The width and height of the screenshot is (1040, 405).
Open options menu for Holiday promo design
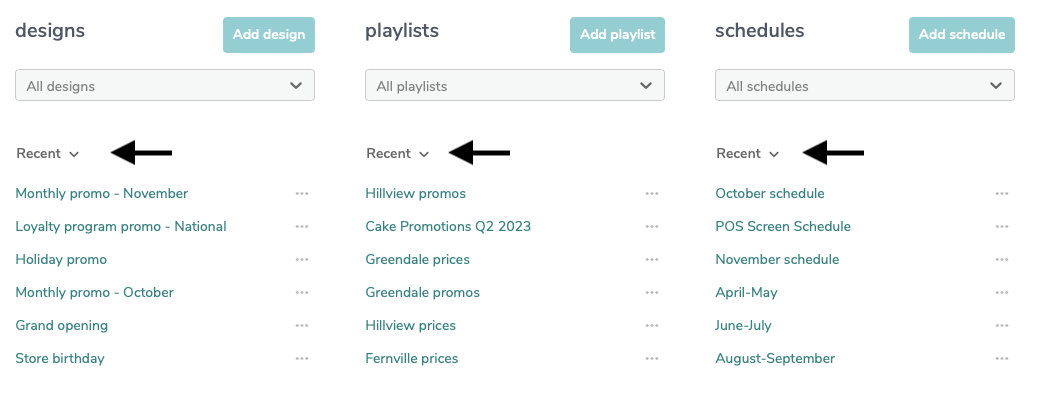point(302,260)
